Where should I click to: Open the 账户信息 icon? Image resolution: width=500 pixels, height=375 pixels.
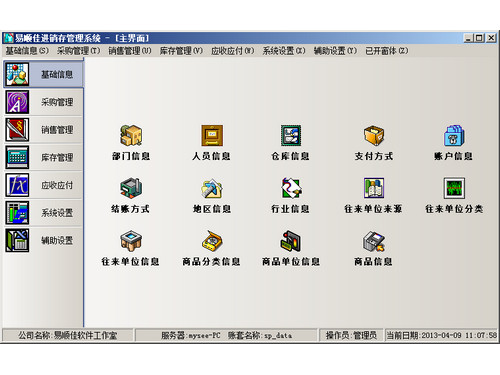(x=454, y=135)
